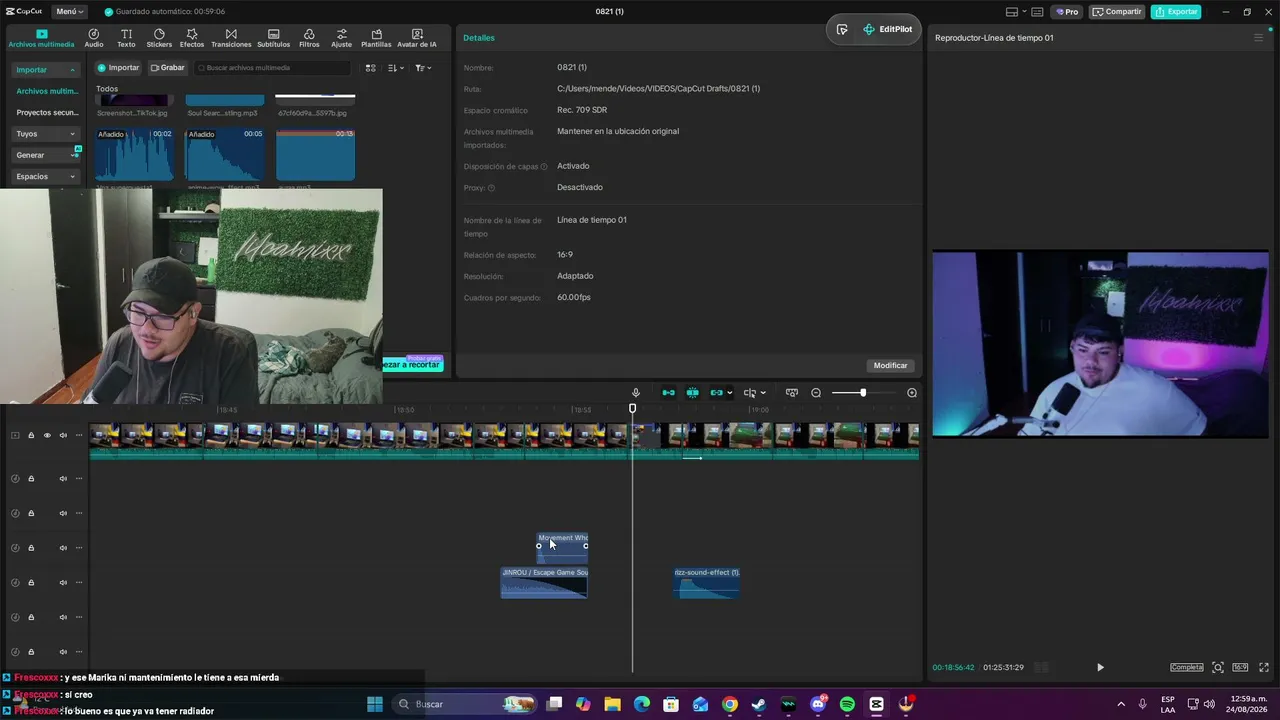Screen dimensions: 1280x720
Task: Click the Compartir button
Action: [x=1117, y=12]
